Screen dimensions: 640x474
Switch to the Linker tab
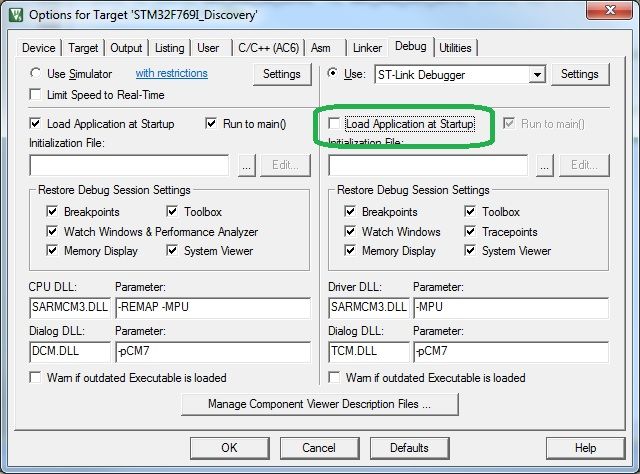[367, 48]
